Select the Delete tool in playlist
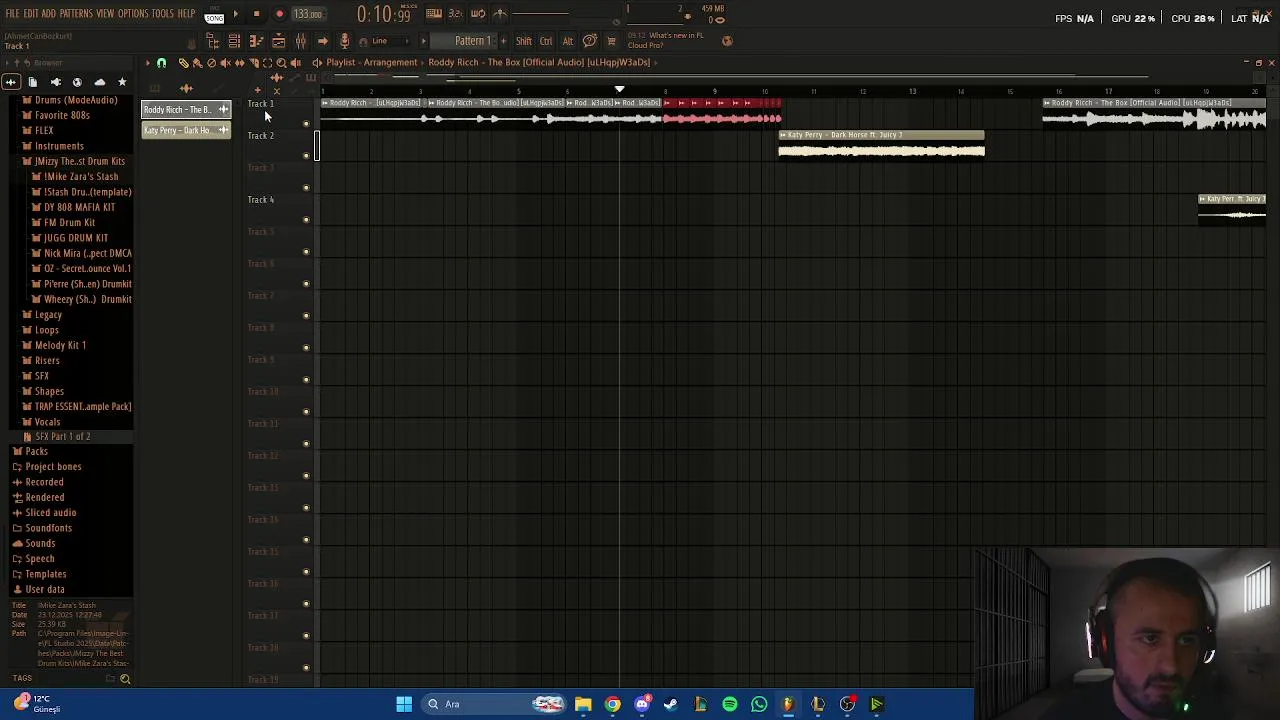This screenshot has width=1280, height=720. pos(211,62)
